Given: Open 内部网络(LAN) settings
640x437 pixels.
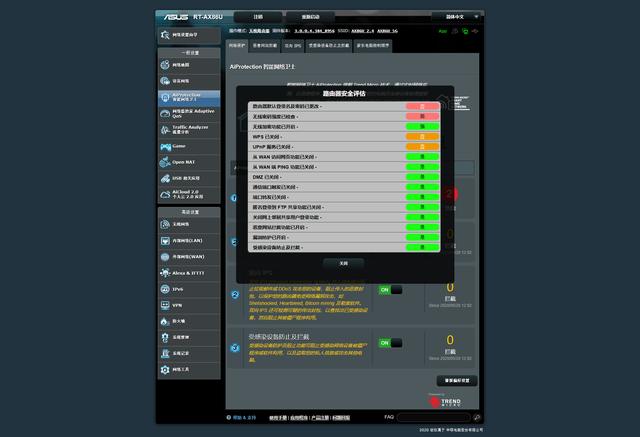Looking at the screenshot, I should (x=189, y=241).
